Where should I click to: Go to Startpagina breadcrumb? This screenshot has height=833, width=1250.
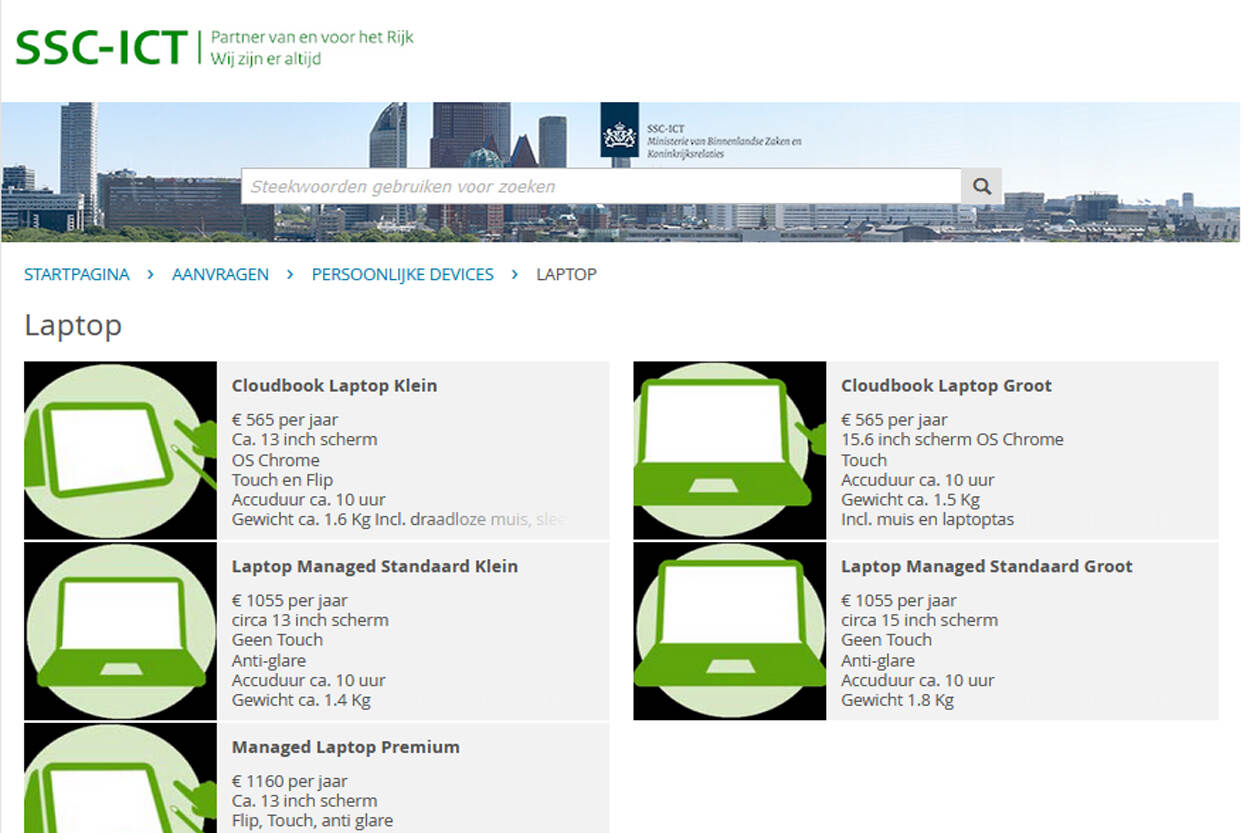coord(77,274)
